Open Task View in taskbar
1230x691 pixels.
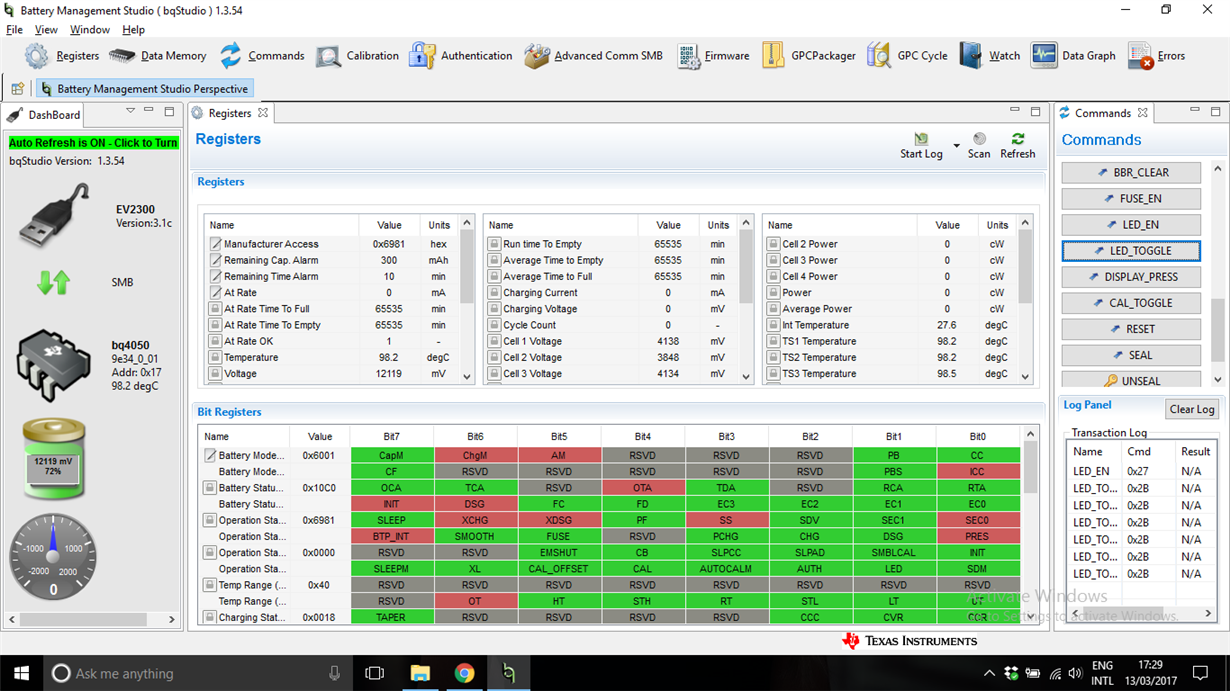click(375, 673)
